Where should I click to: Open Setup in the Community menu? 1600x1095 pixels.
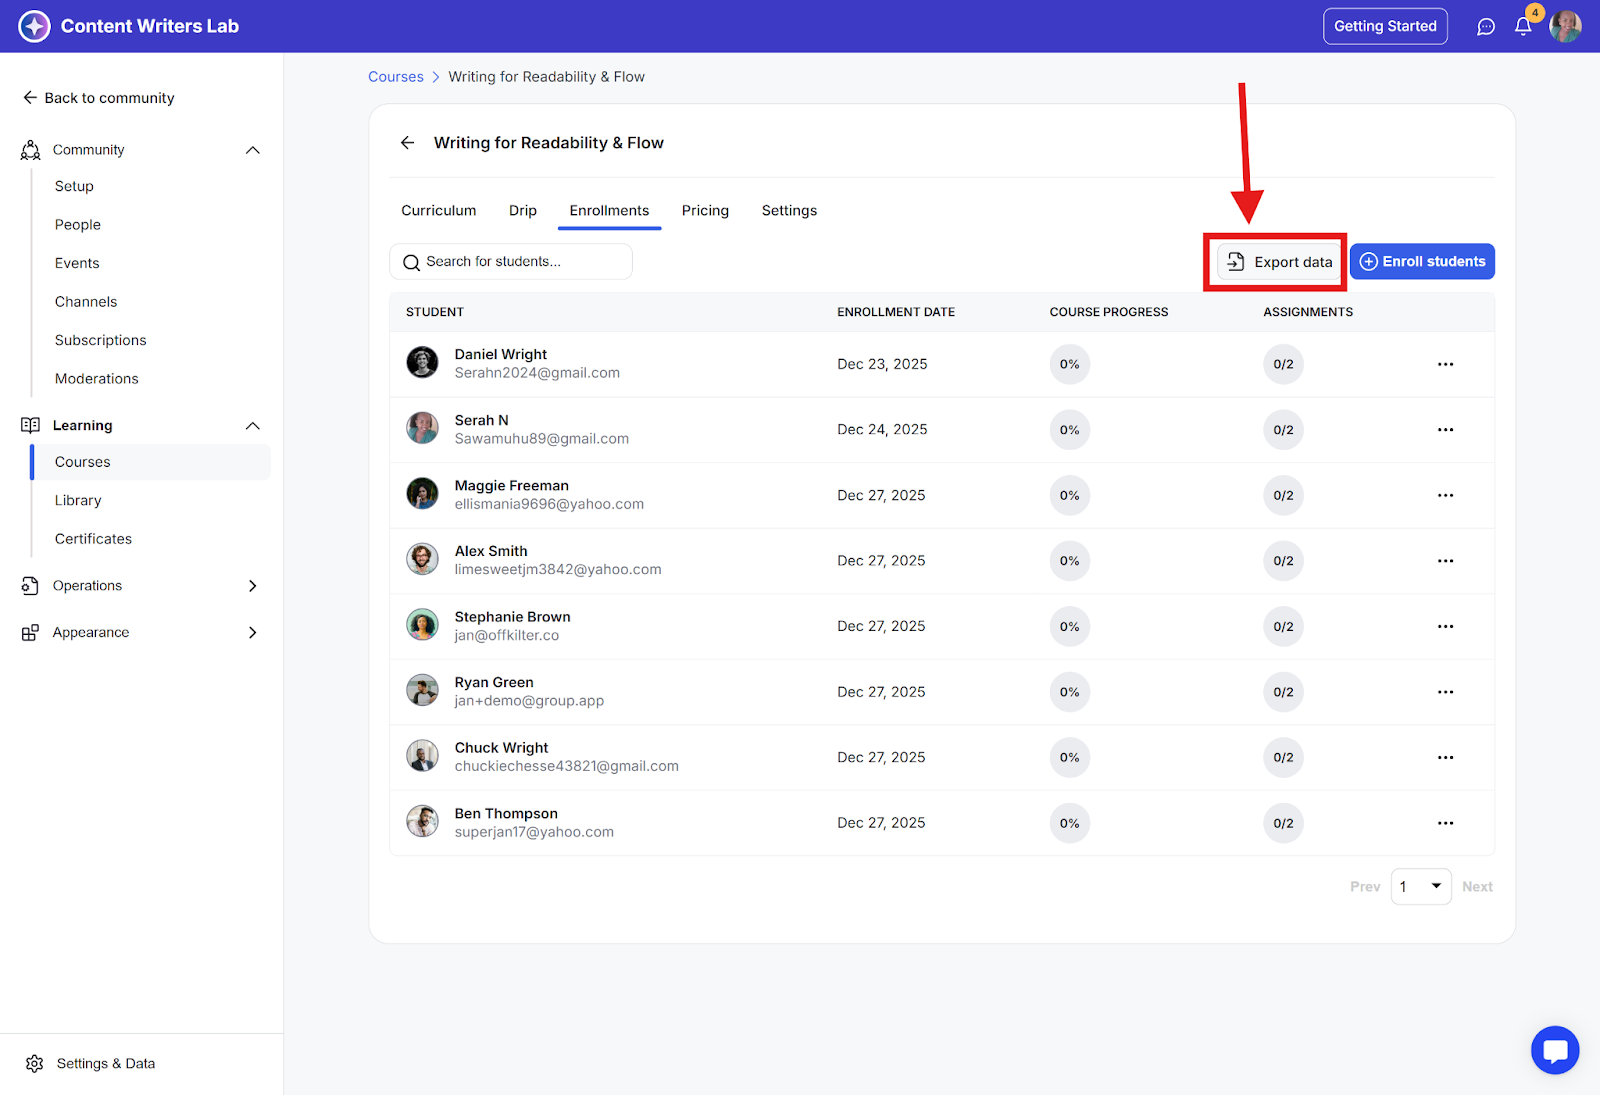(x=74, y=187)
